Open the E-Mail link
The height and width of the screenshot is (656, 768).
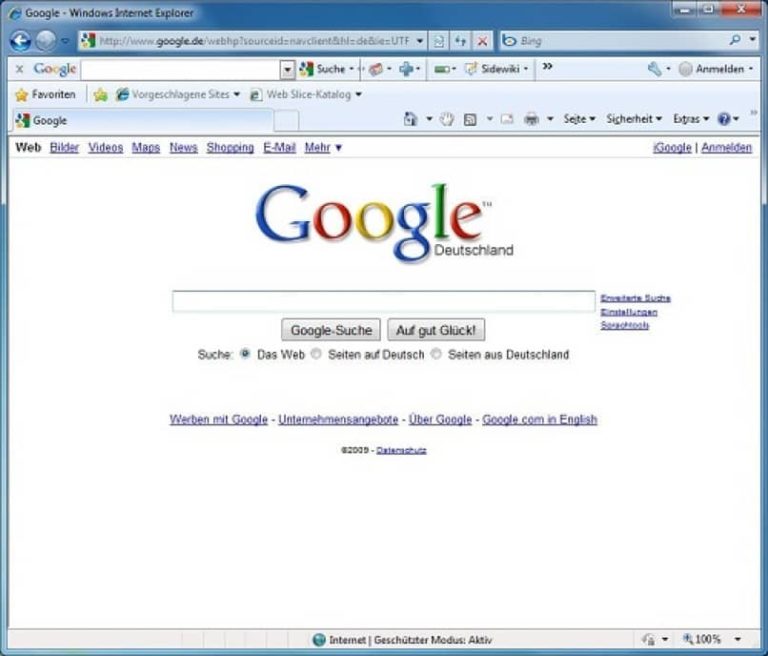tap(280, 147)
